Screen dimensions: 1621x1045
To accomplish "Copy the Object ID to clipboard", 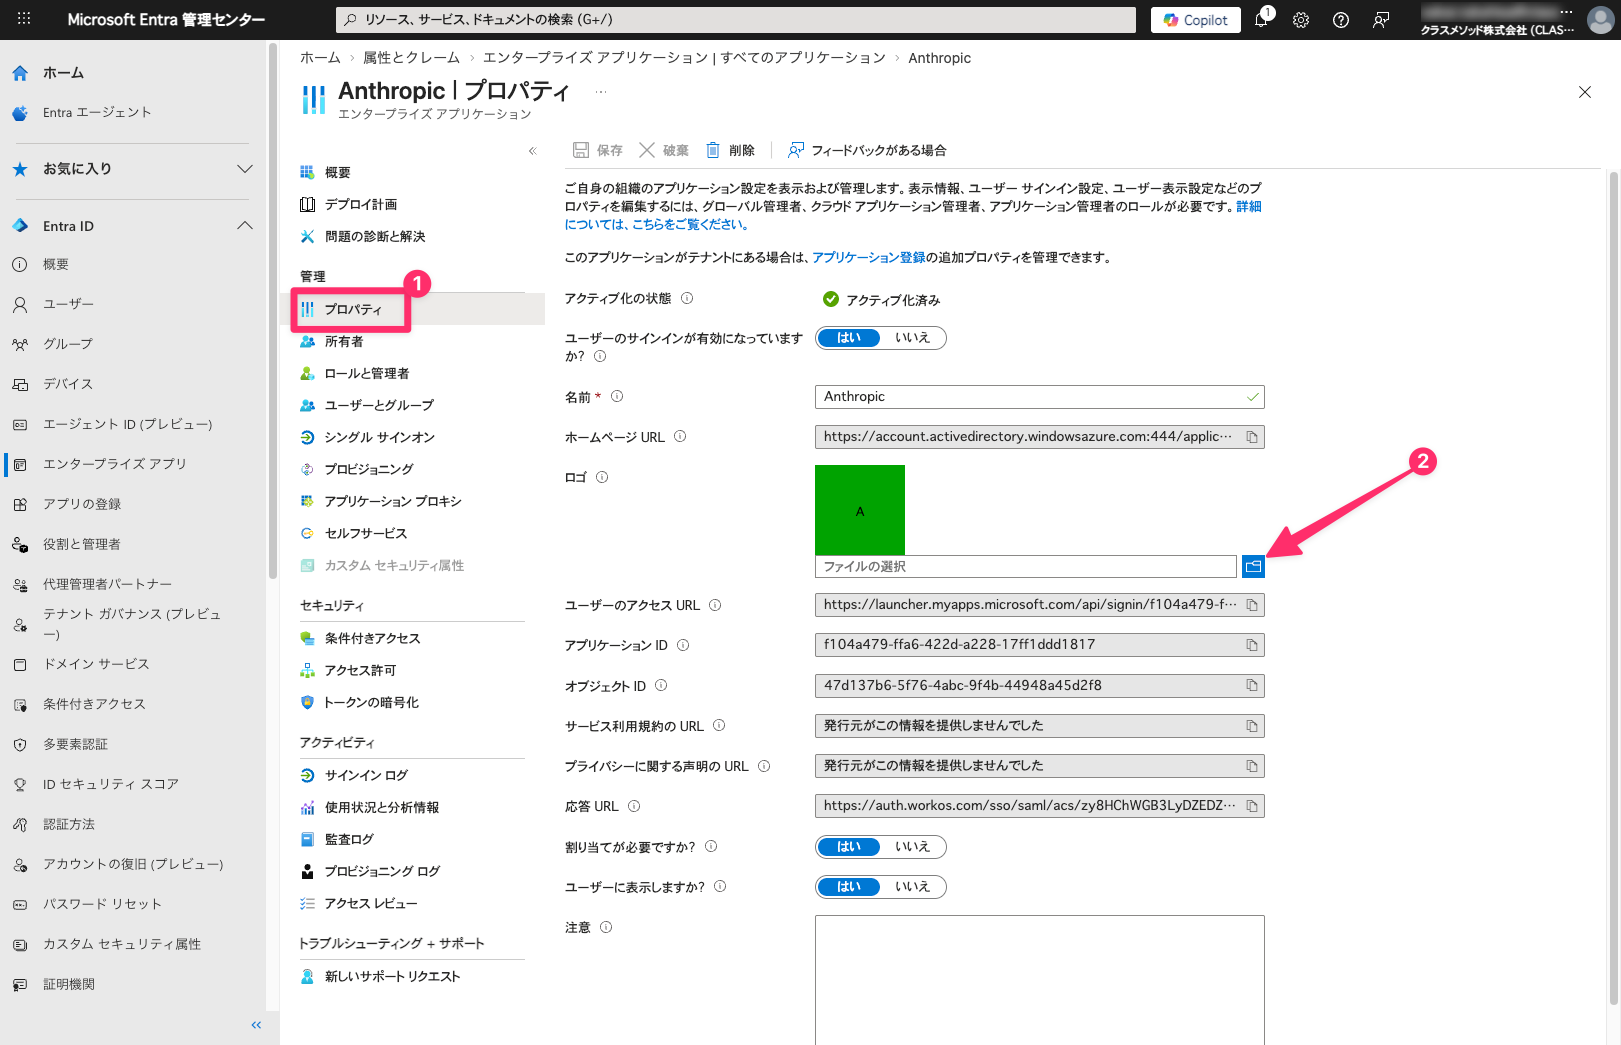I will (x=1251, y=686).
